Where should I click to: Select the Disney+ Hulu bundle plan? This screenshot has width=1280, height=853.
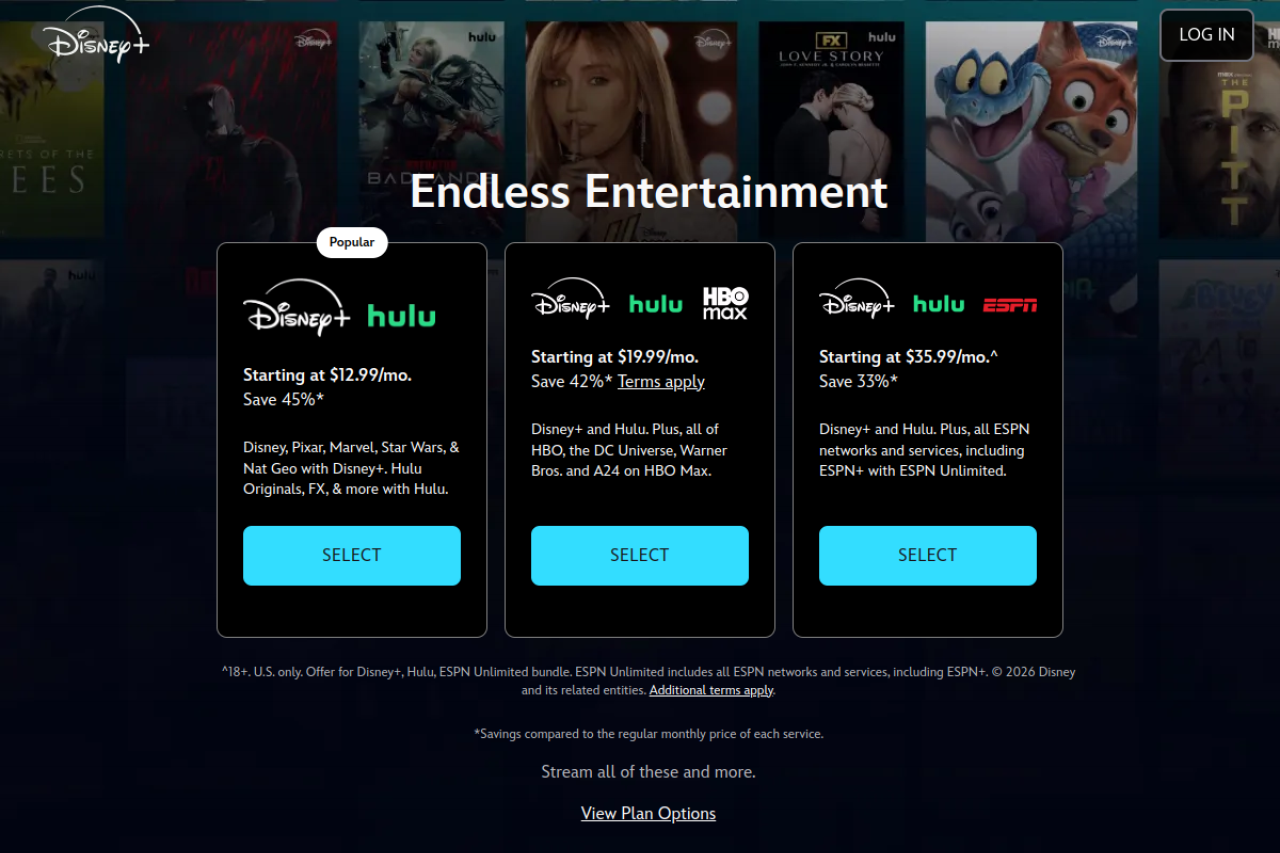tap(352, 555)
